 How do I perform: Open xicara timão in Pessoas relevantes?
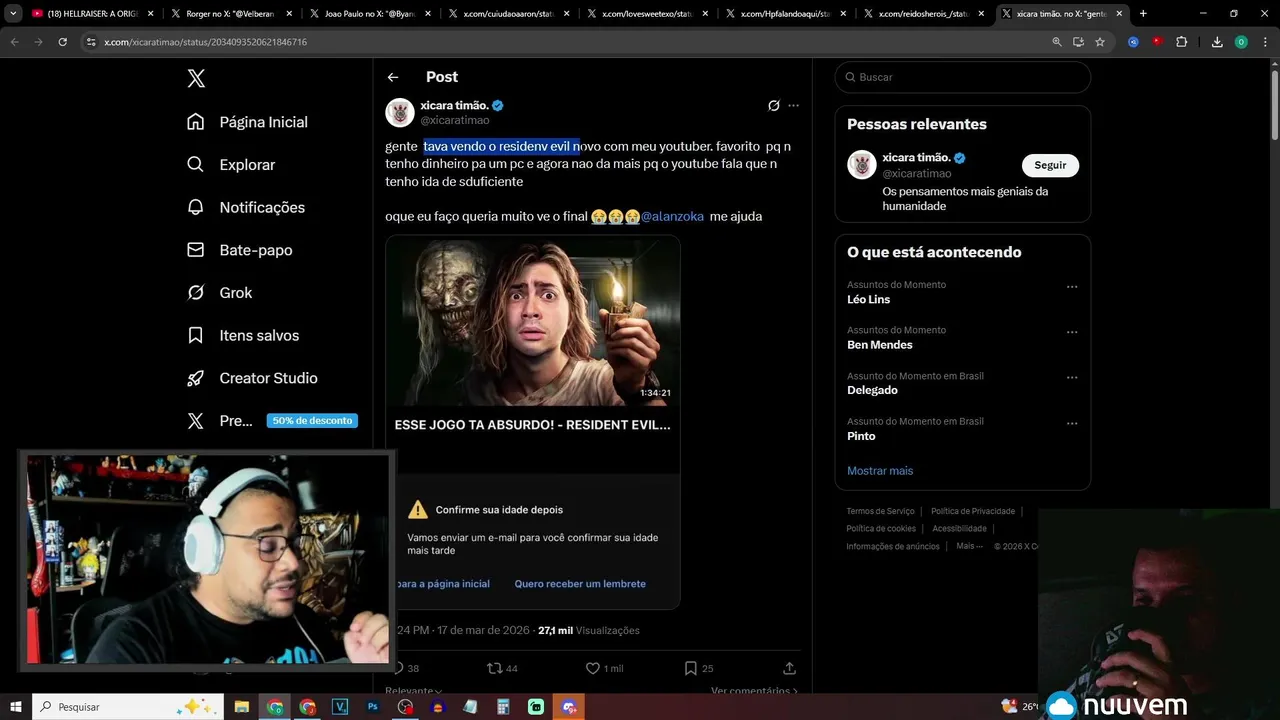pyautogui.click(x=917, y=158)
